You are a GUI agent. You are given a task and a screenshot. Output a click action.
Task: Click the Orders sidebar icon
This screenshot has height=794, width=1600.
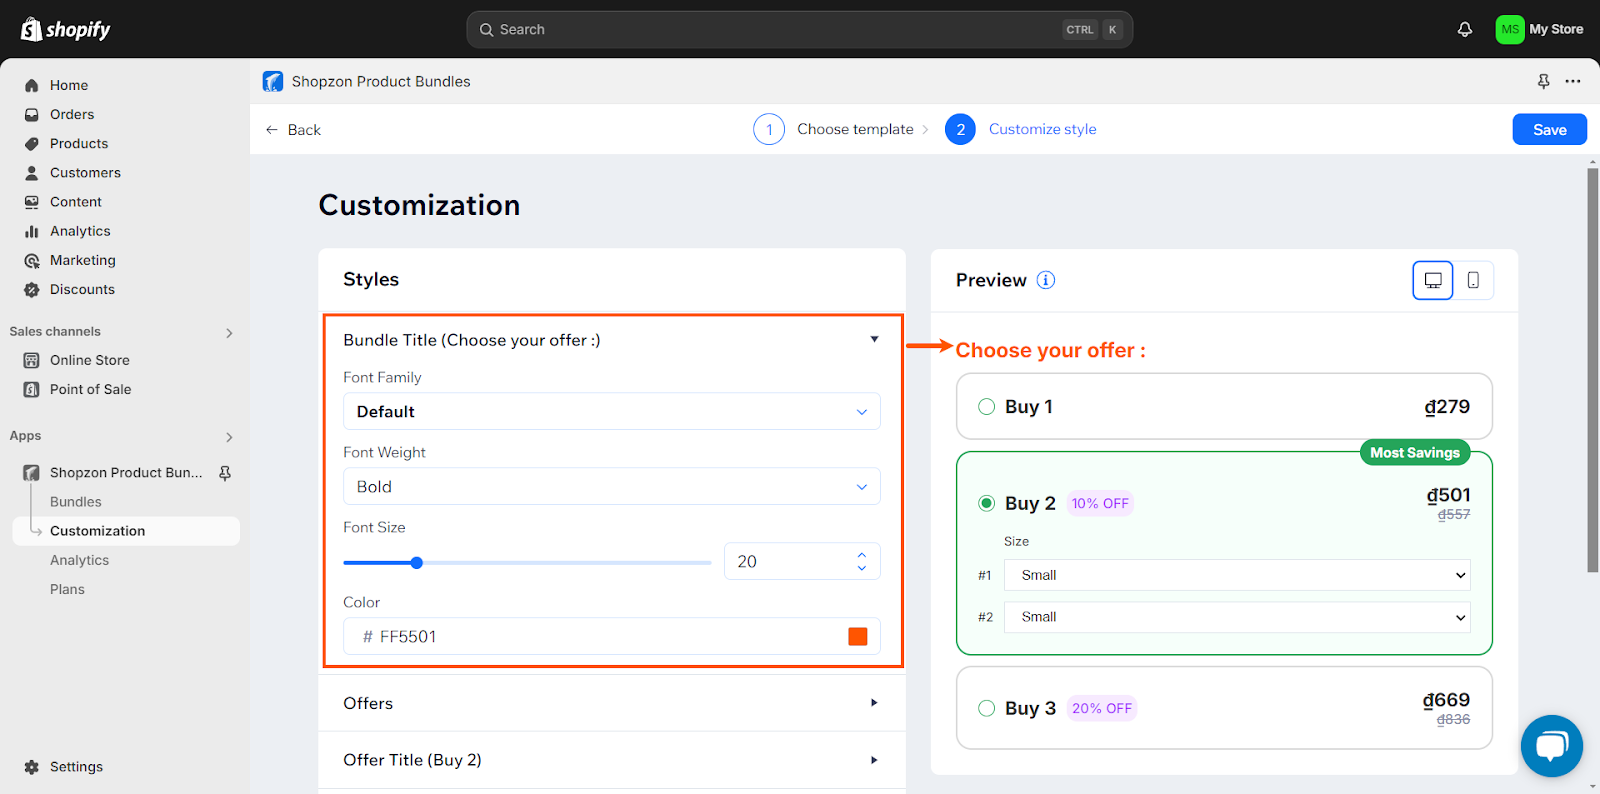pos(32,114)
